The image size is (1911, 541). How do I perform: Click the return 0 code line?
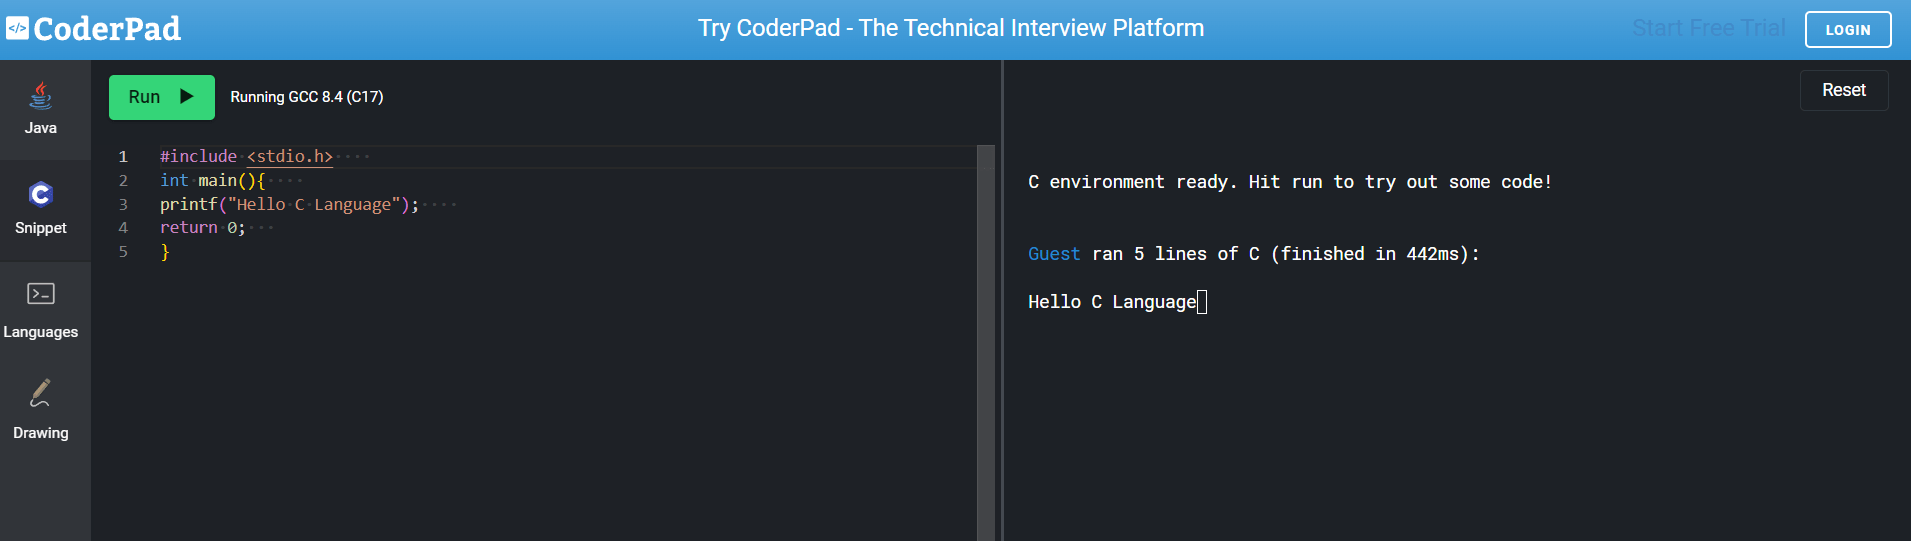tap(202, 228)
